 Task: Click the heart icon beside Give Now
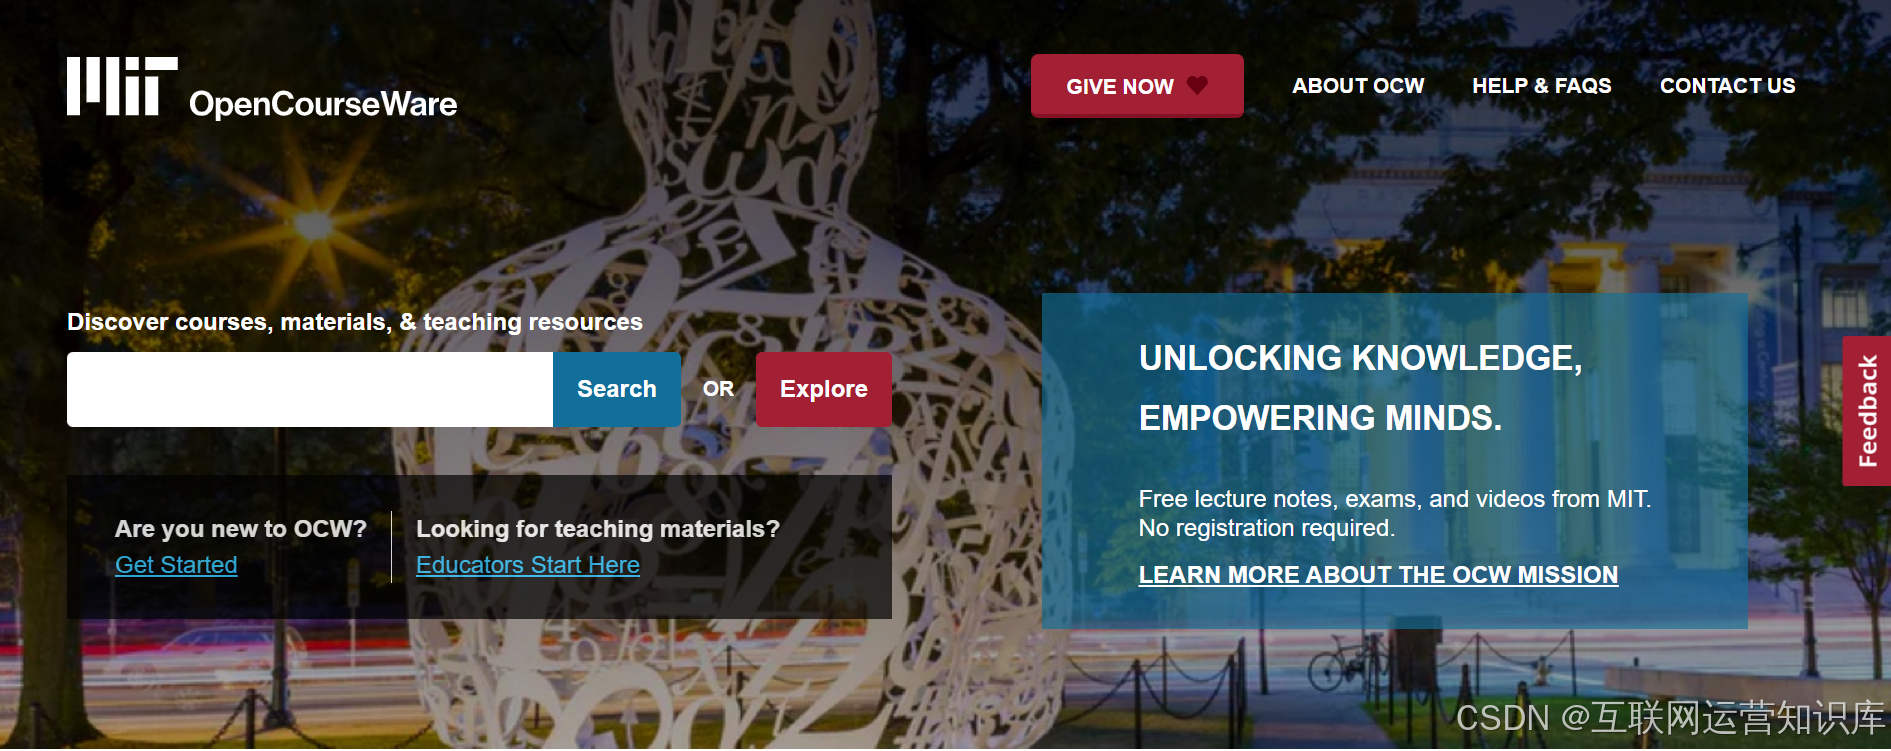pos(1197,85)
